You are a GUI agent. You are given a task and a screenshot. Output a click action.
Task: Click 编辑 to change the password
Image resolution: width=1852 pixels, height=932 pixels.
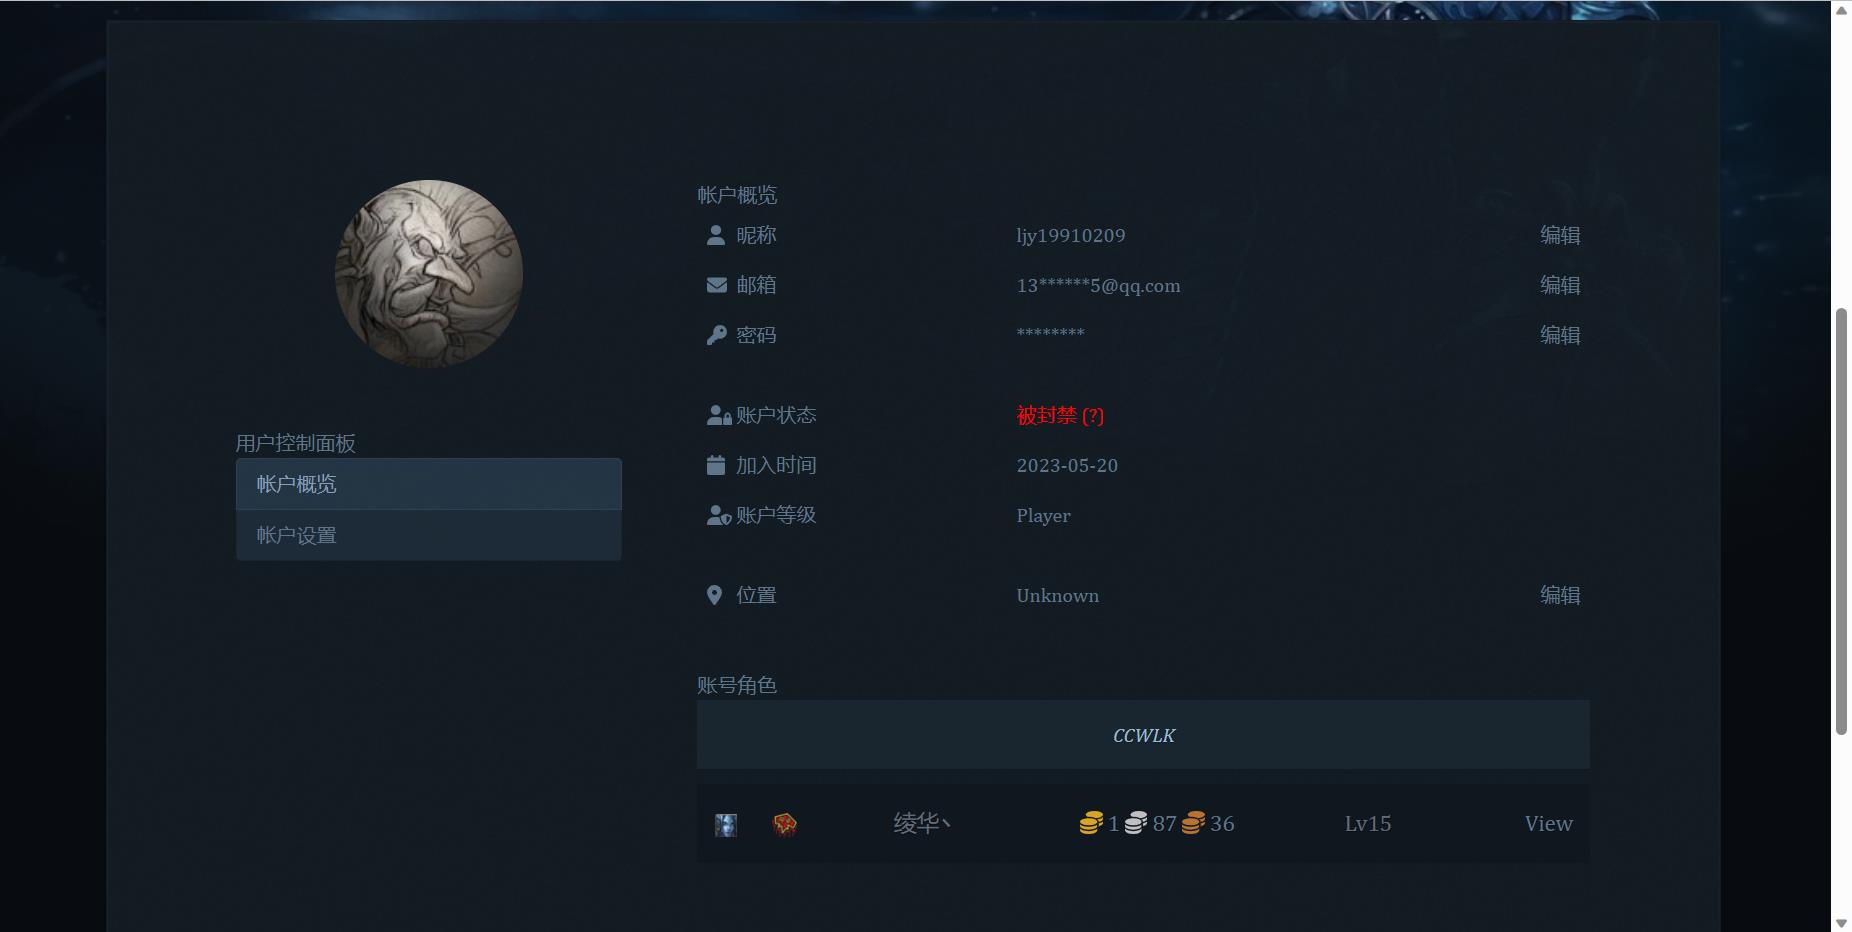(x=1560, y=334)
